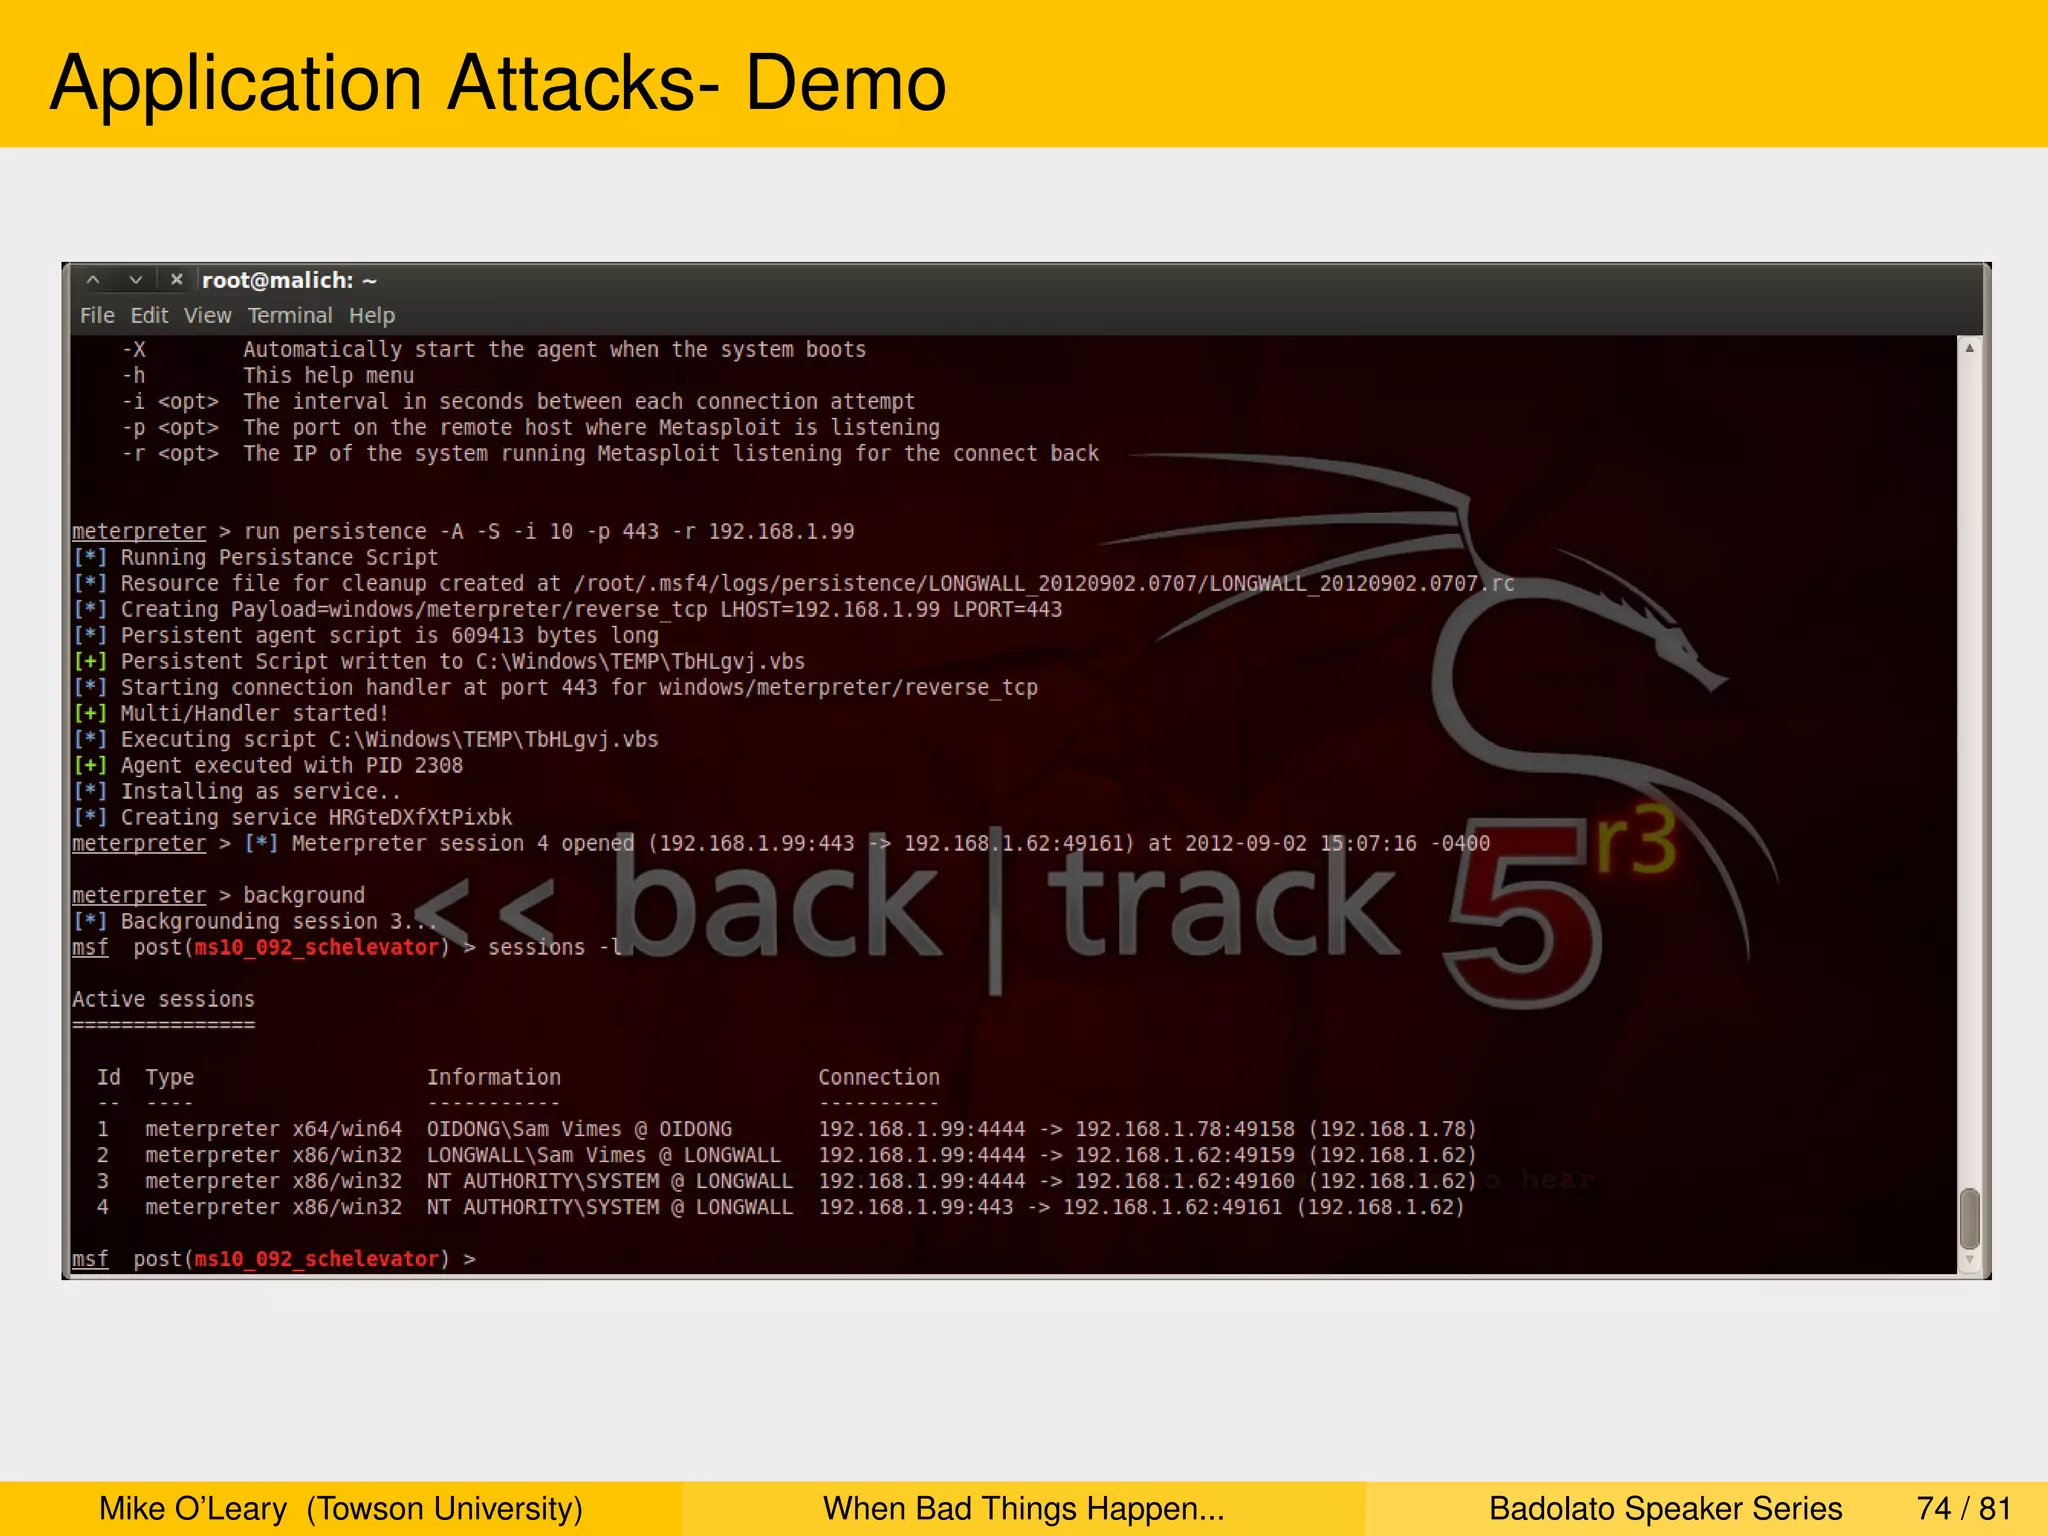Image resolution: width=2048 pixels, height=1536 pixels.
Task: Click session 1 connection '192.168.1.78:49158' entry
Action: tap(1147, 1130)
